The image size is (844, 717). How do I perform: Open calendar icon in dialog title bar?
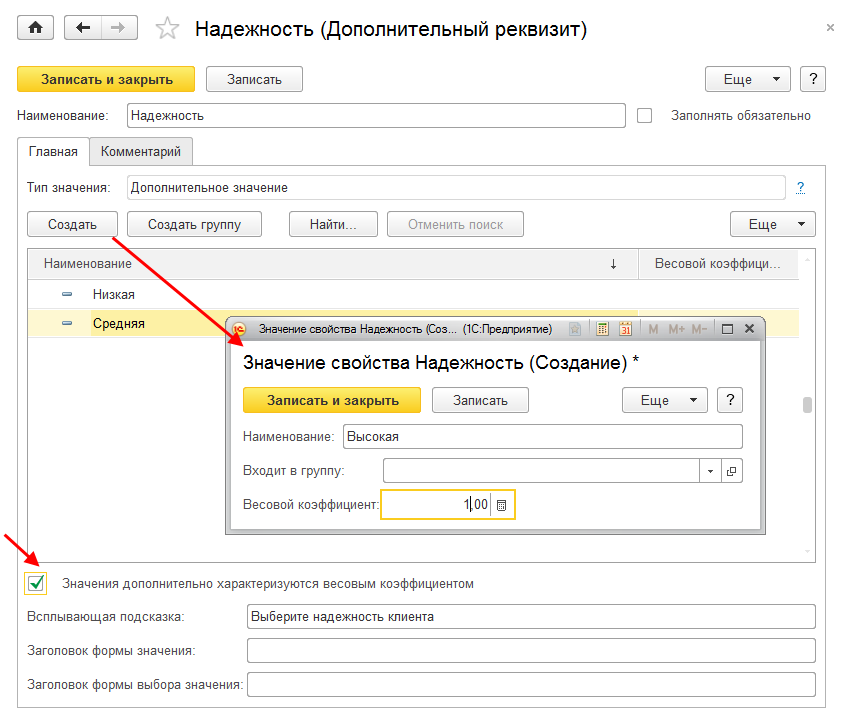pos(626,329)
